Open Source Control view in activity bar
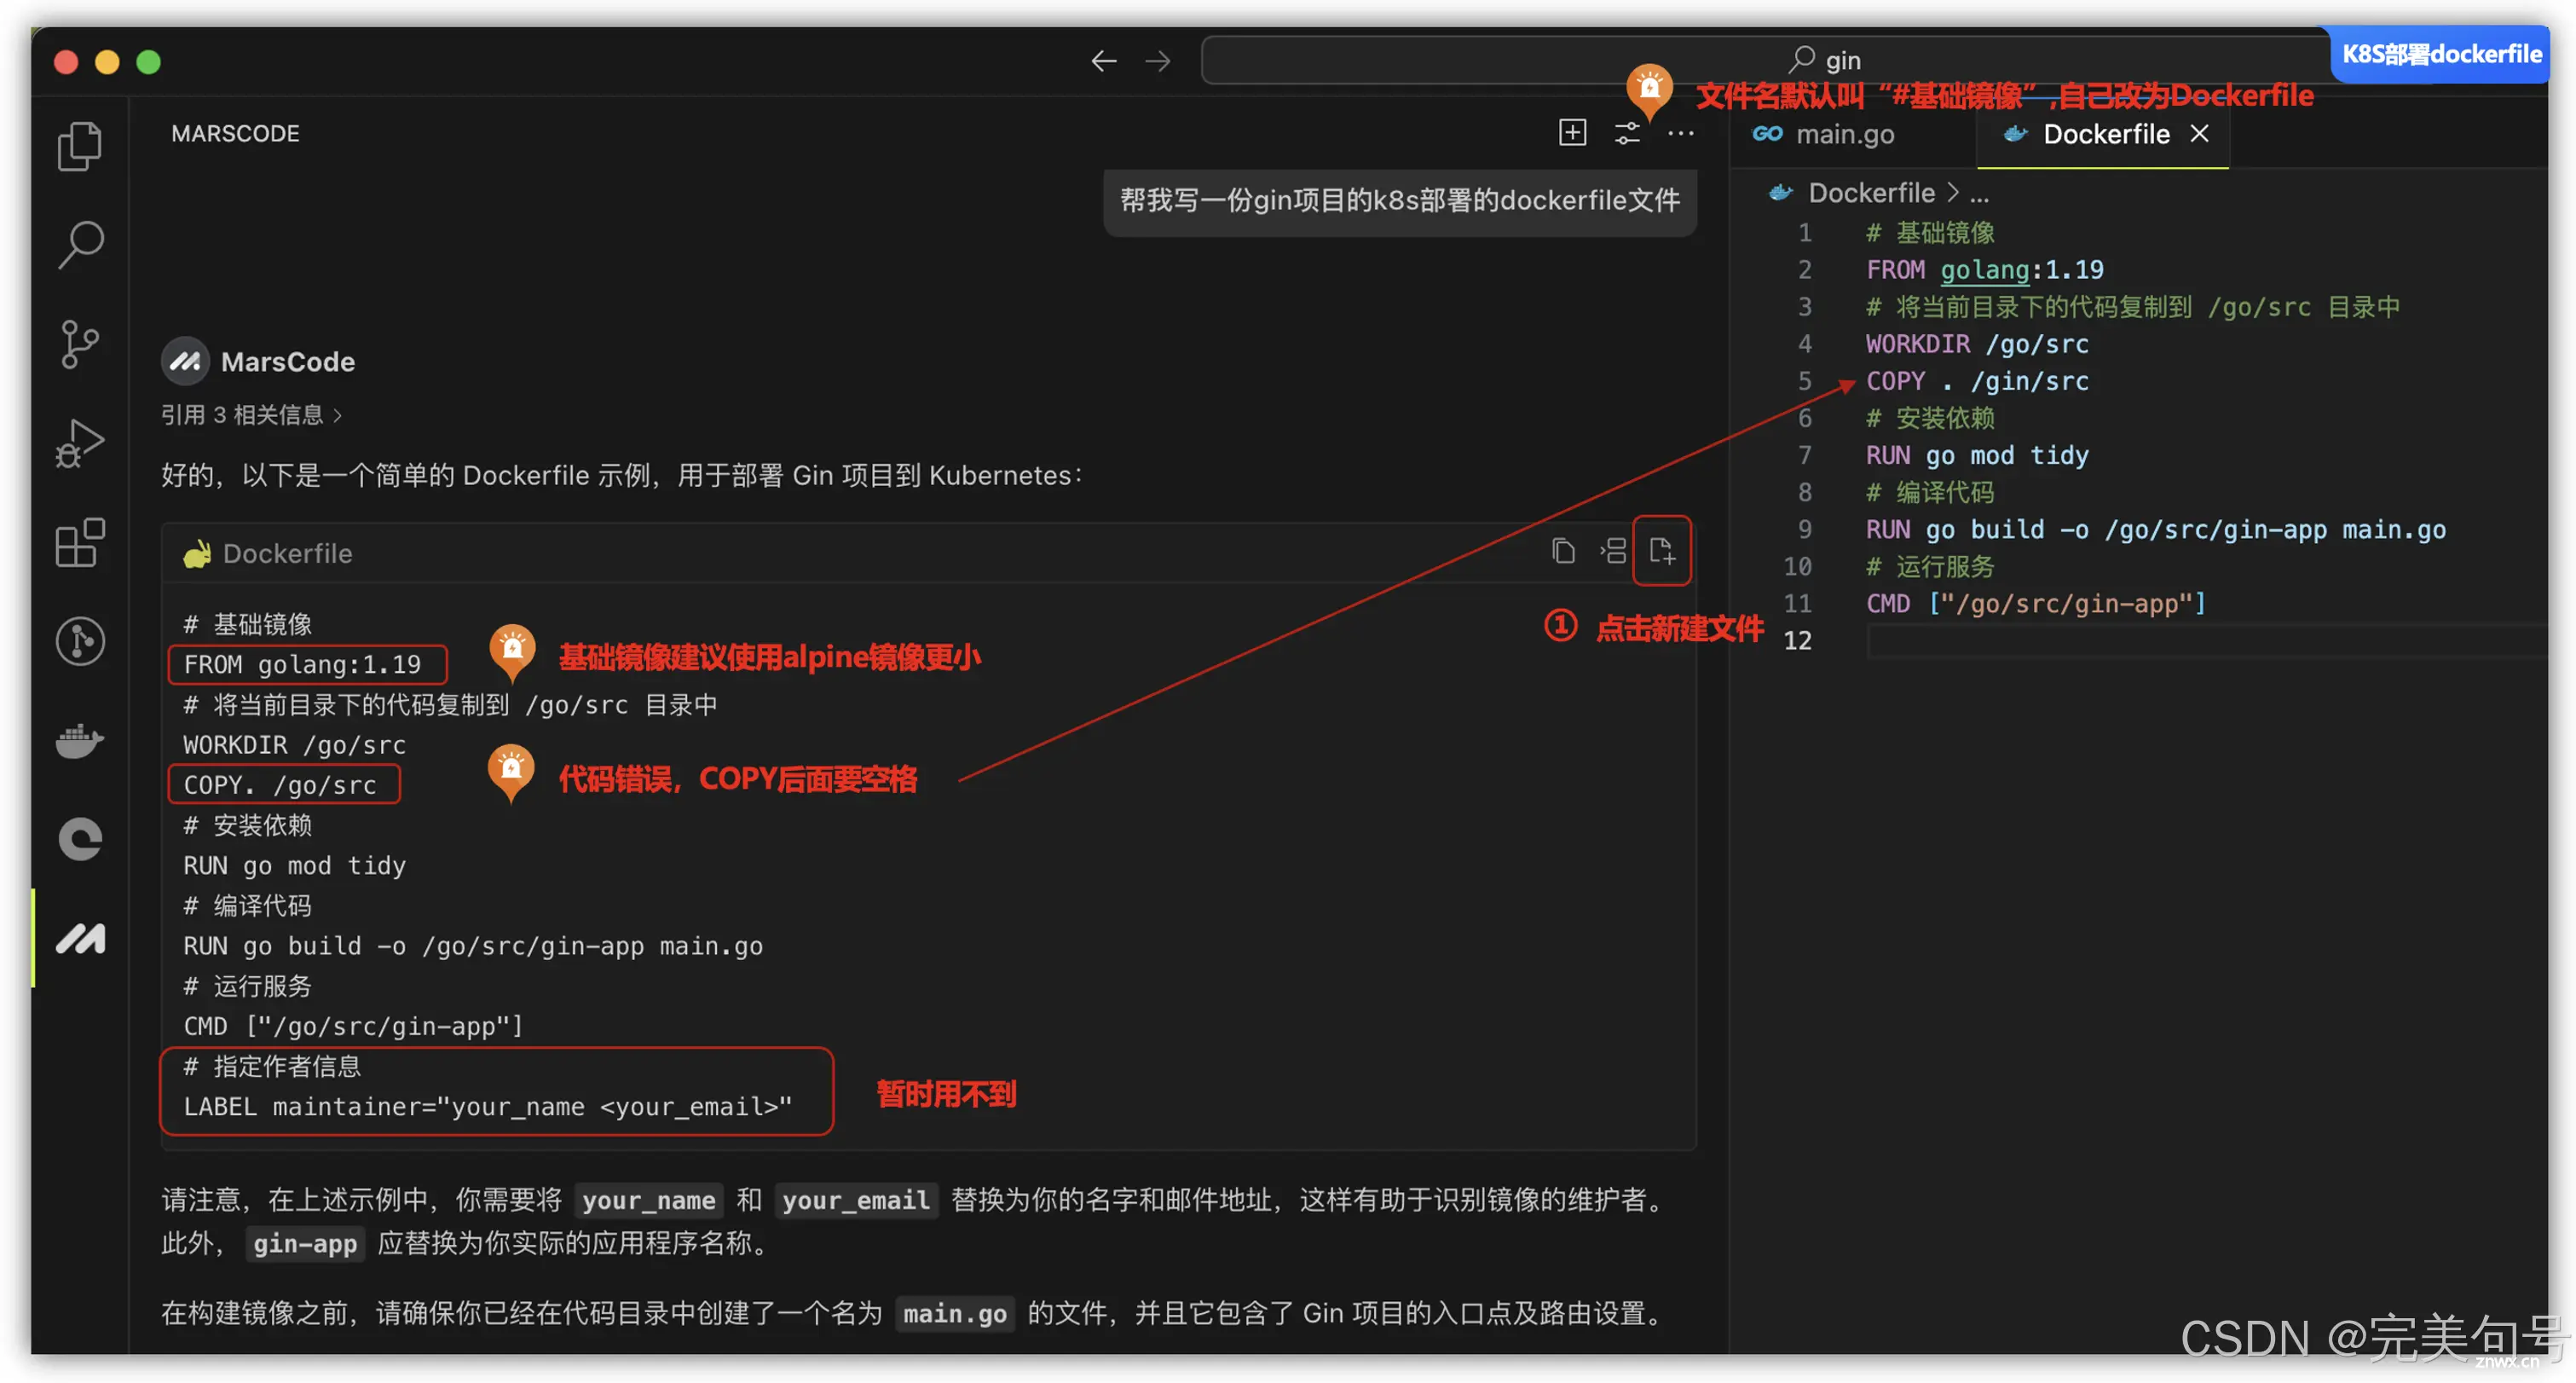This screenshot has height=1383, width=2576. [x=79, y=344]
